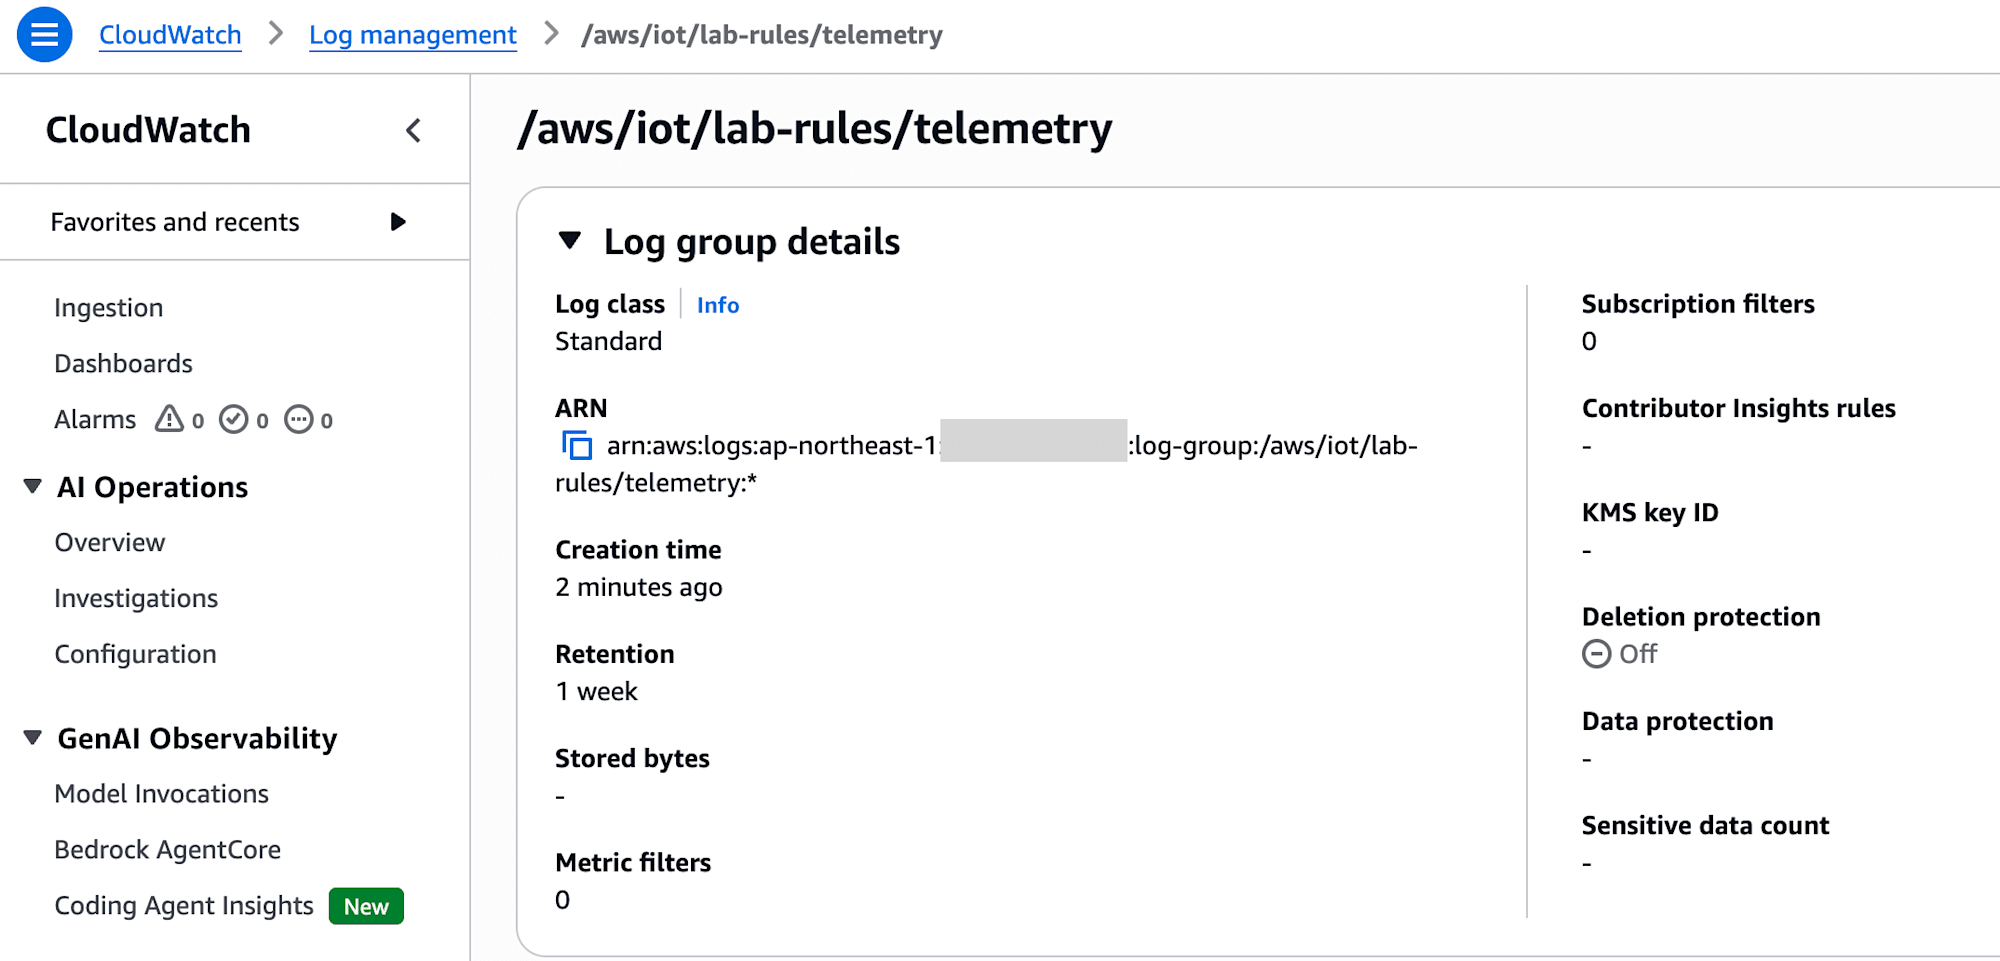Viewport: 2000px width, 961px height.
Task: Click the Subscription filters count value
Action: (1589, 342)
